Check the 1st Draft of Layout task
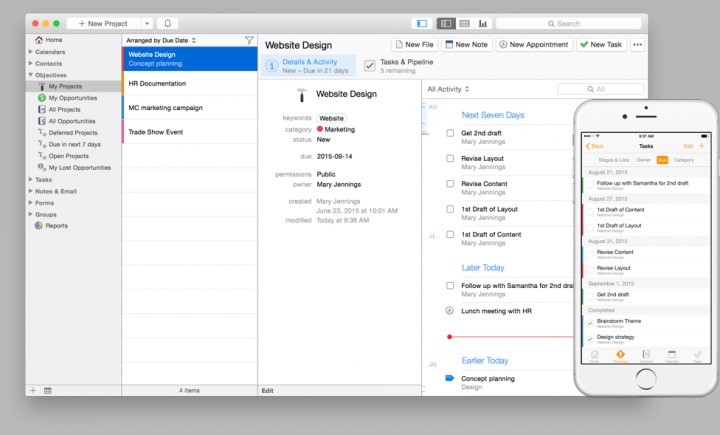Screen dimensions: 720x435 (x=450, y=209)
